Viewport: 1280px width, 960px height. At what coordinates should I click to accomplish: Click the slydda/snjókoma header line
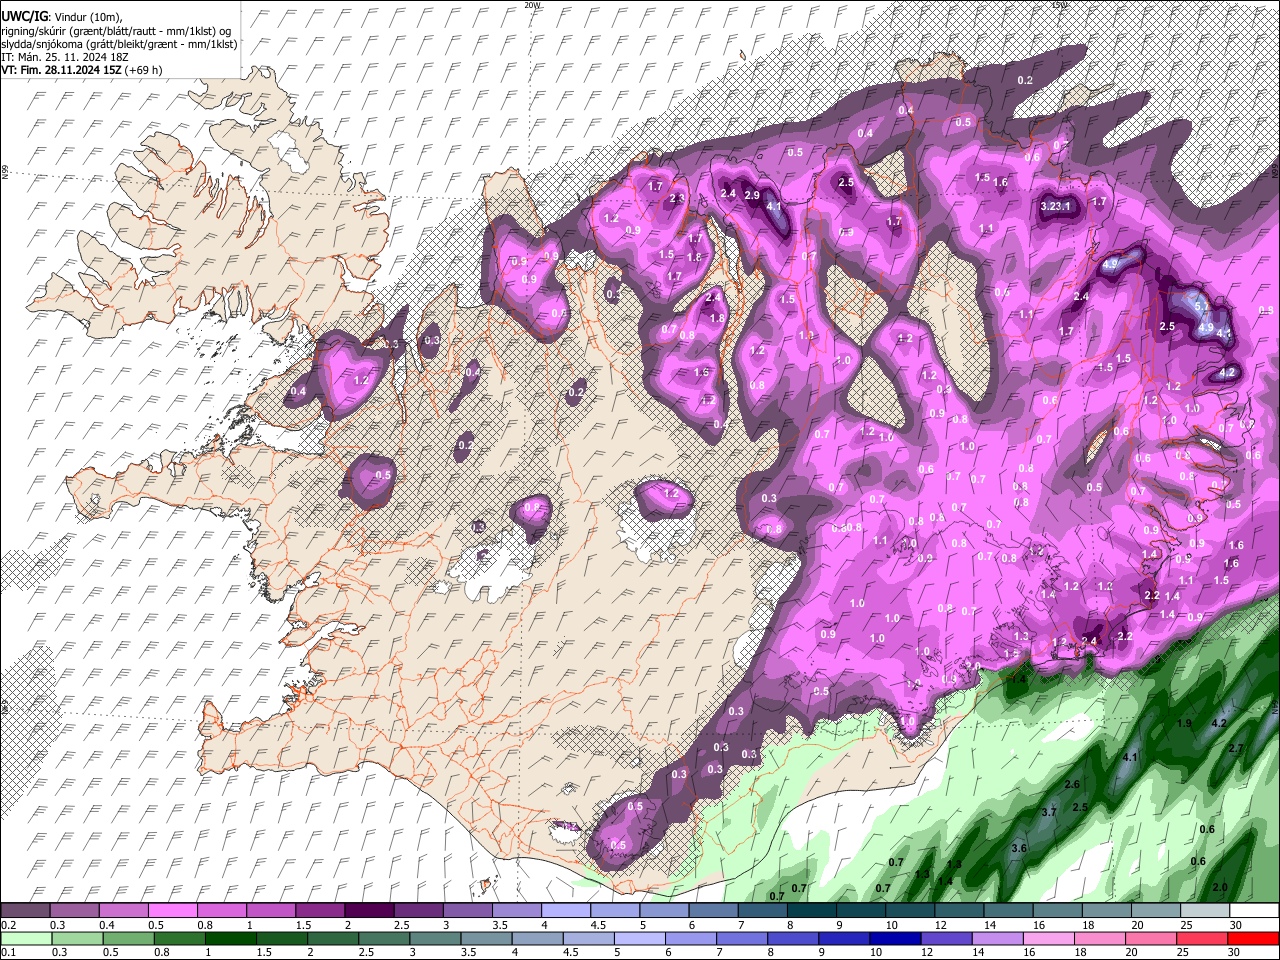pyautogui.click(x=119, y=44)
